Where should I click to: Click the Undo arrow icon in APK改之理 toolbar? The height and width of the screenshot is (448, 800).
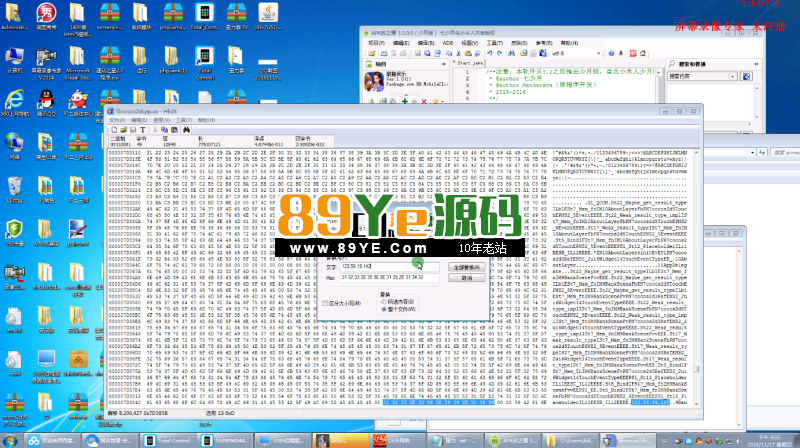pyautogui.click(x=490, y=54)
